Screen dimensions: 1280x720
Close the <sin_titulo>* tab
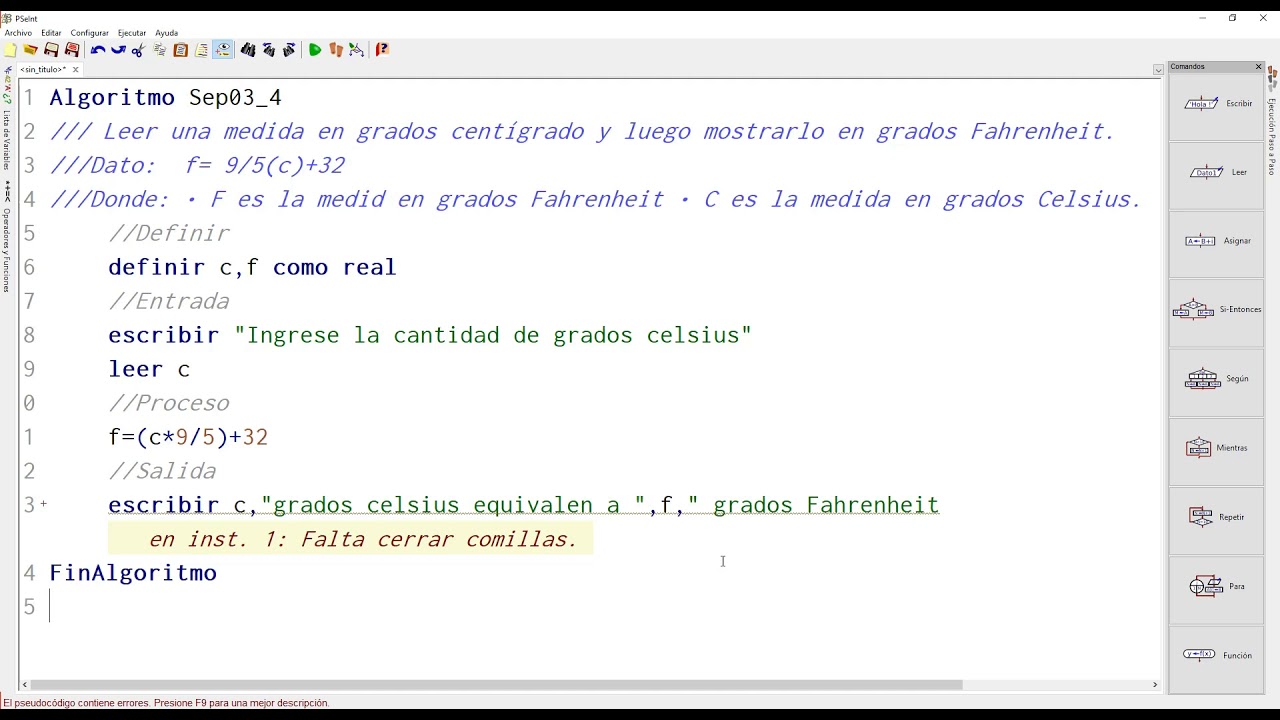pos(75,70)
